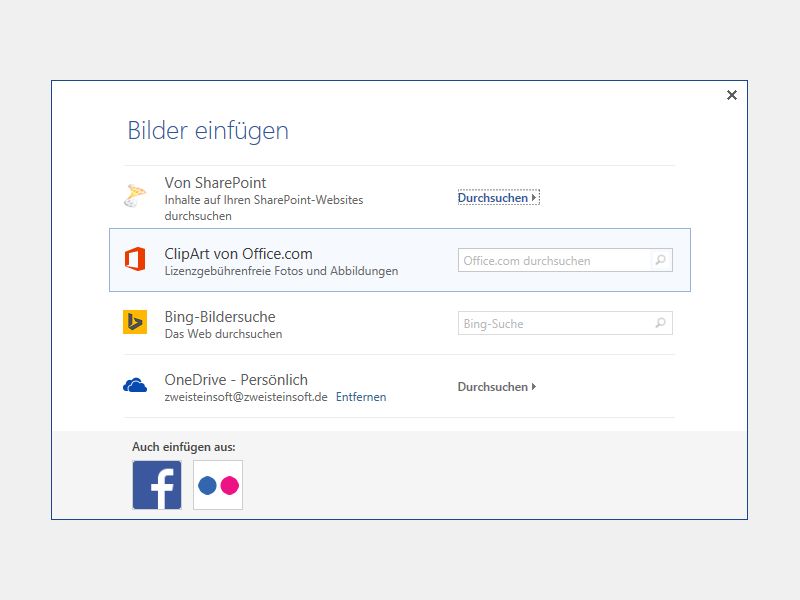Click the Bing logo icon
This screenshot has height=600, width=800.
pos(135,322)
